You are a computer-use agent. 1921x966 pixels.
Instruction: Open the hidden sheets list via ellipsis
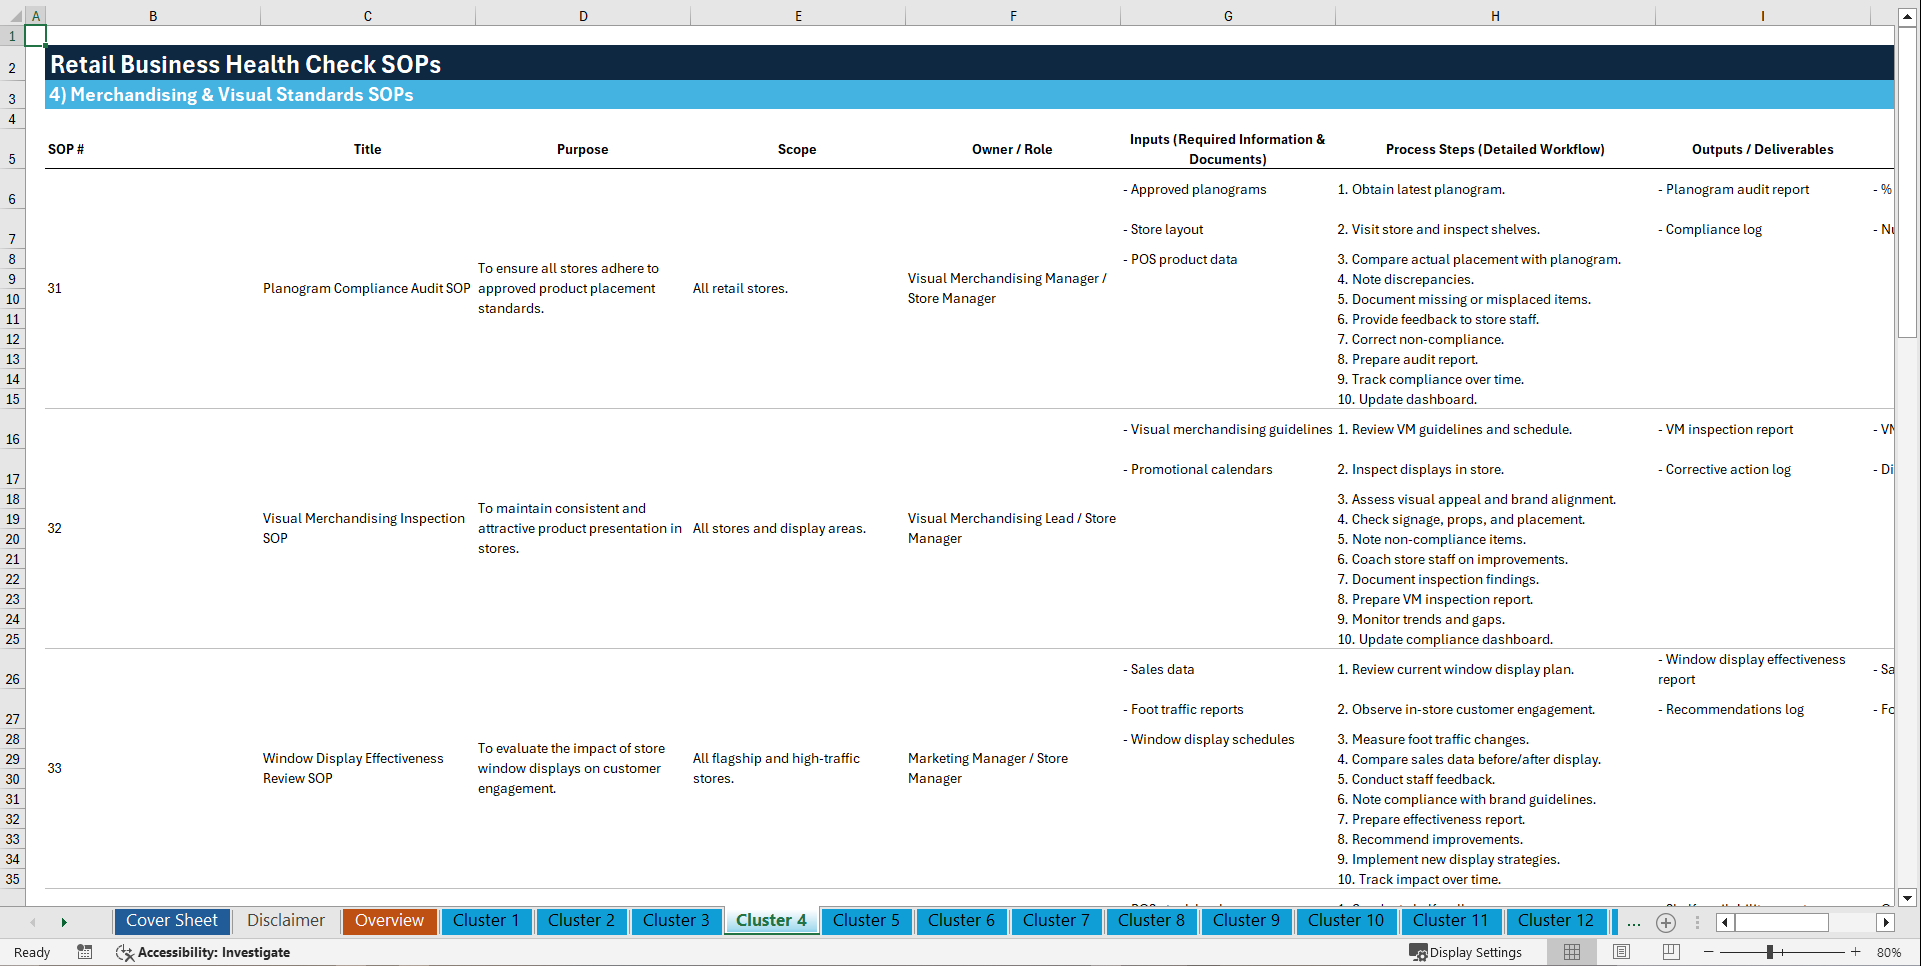point(1634,922)
